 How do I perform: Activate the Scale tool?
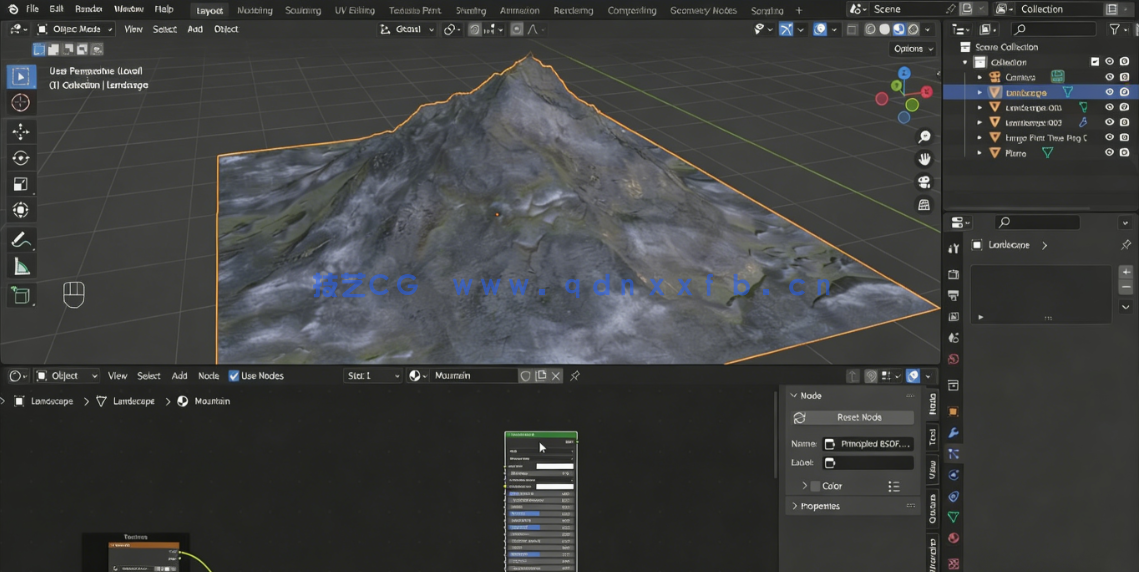pos(21,184)
